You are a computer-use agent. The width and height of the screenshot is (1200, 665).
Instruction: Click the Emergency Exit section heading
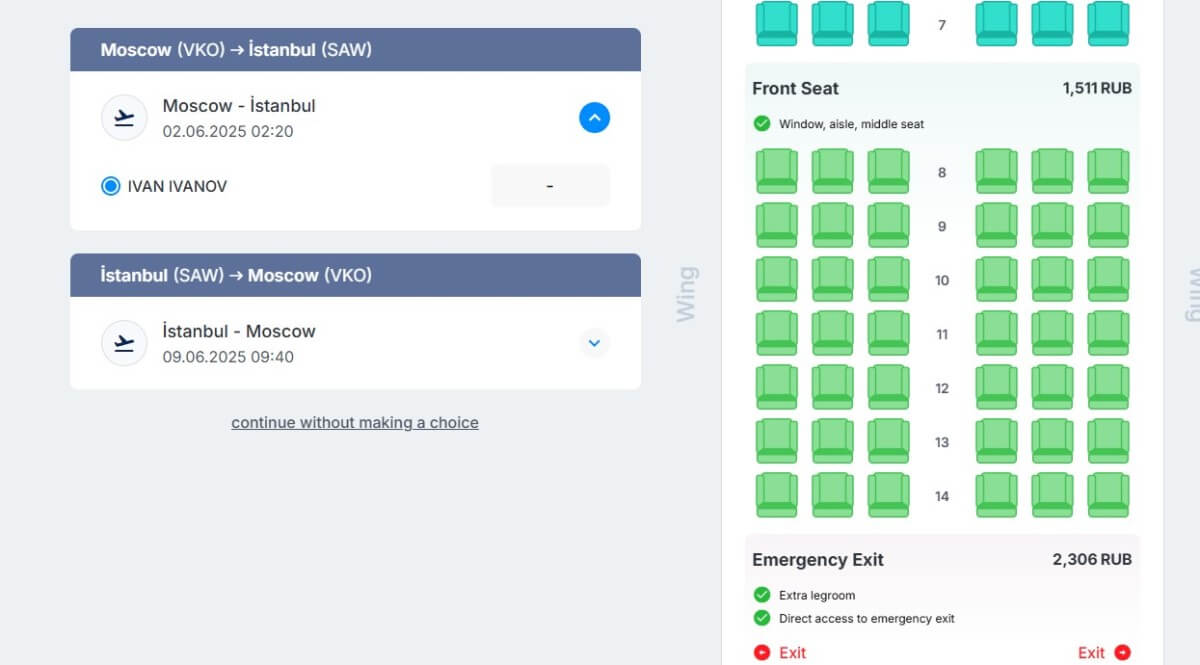point(818,560)
